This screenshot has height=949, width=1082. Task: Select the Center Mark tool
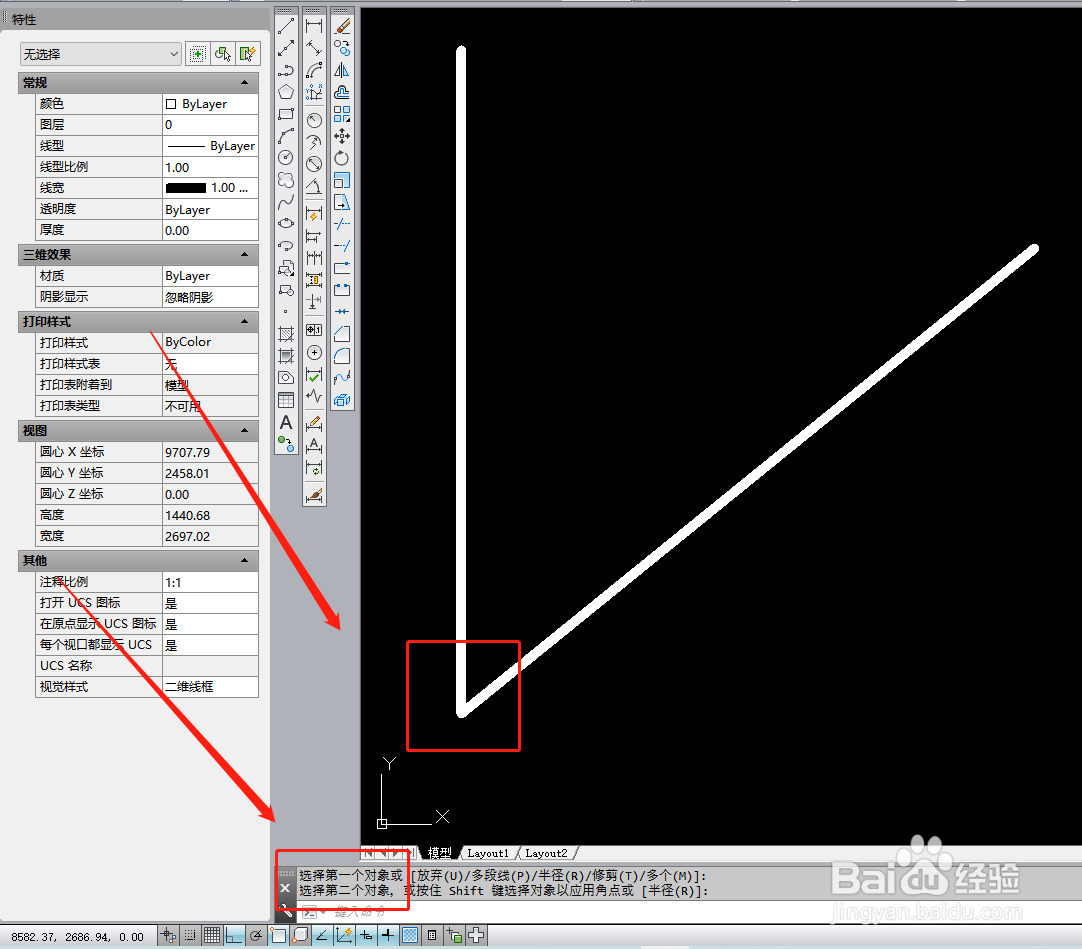point(314,353)
